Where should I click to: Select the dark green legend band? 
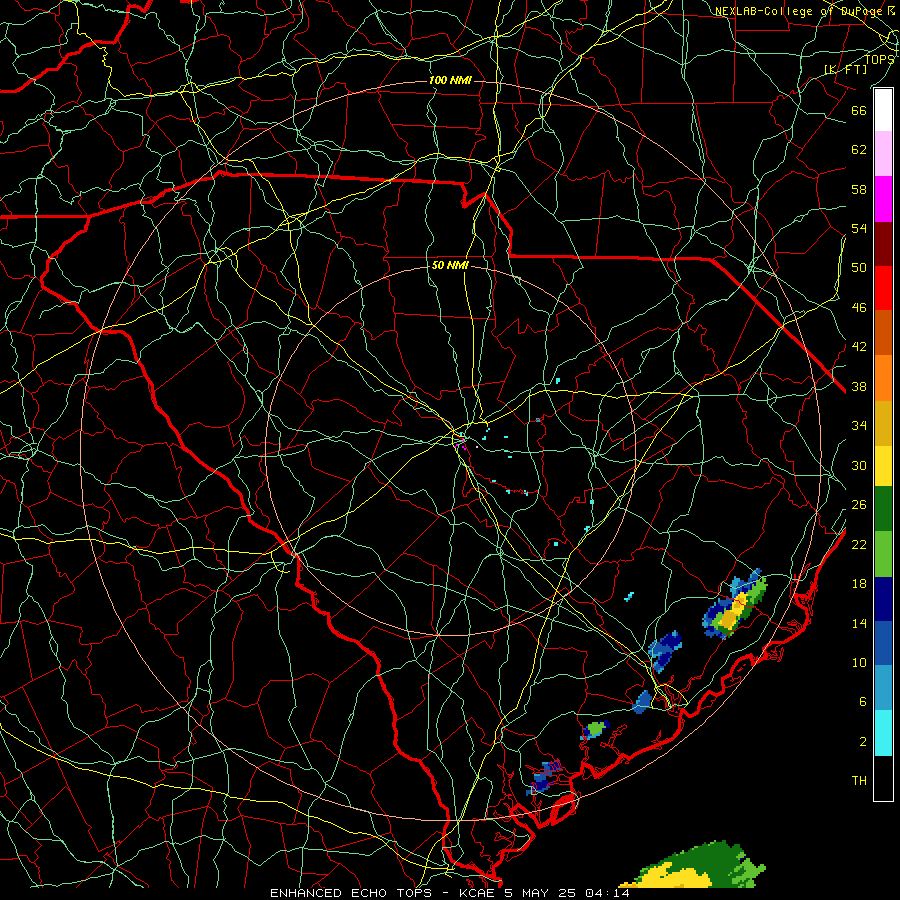click(x=883, y=509)
